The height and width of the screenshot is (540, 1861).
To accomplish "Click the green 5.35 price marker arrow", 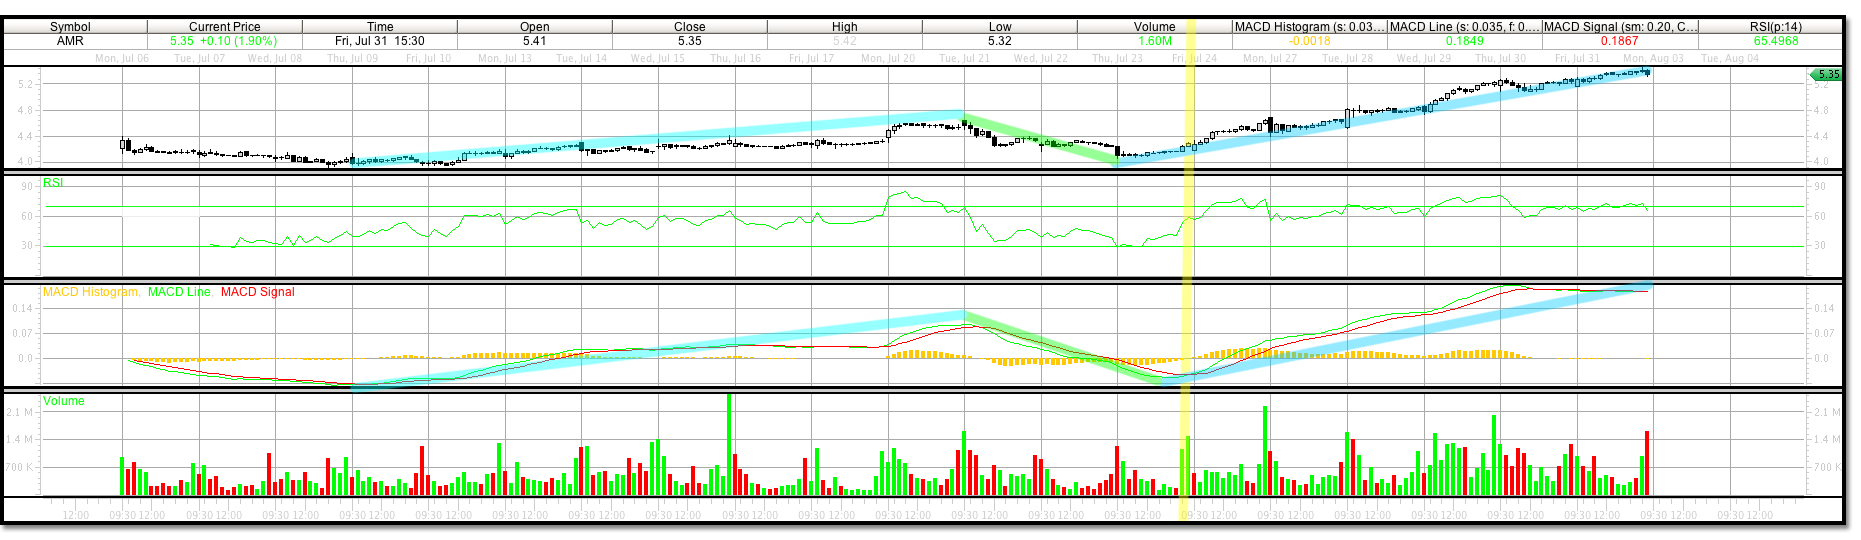I will [x=1826, y=74].
